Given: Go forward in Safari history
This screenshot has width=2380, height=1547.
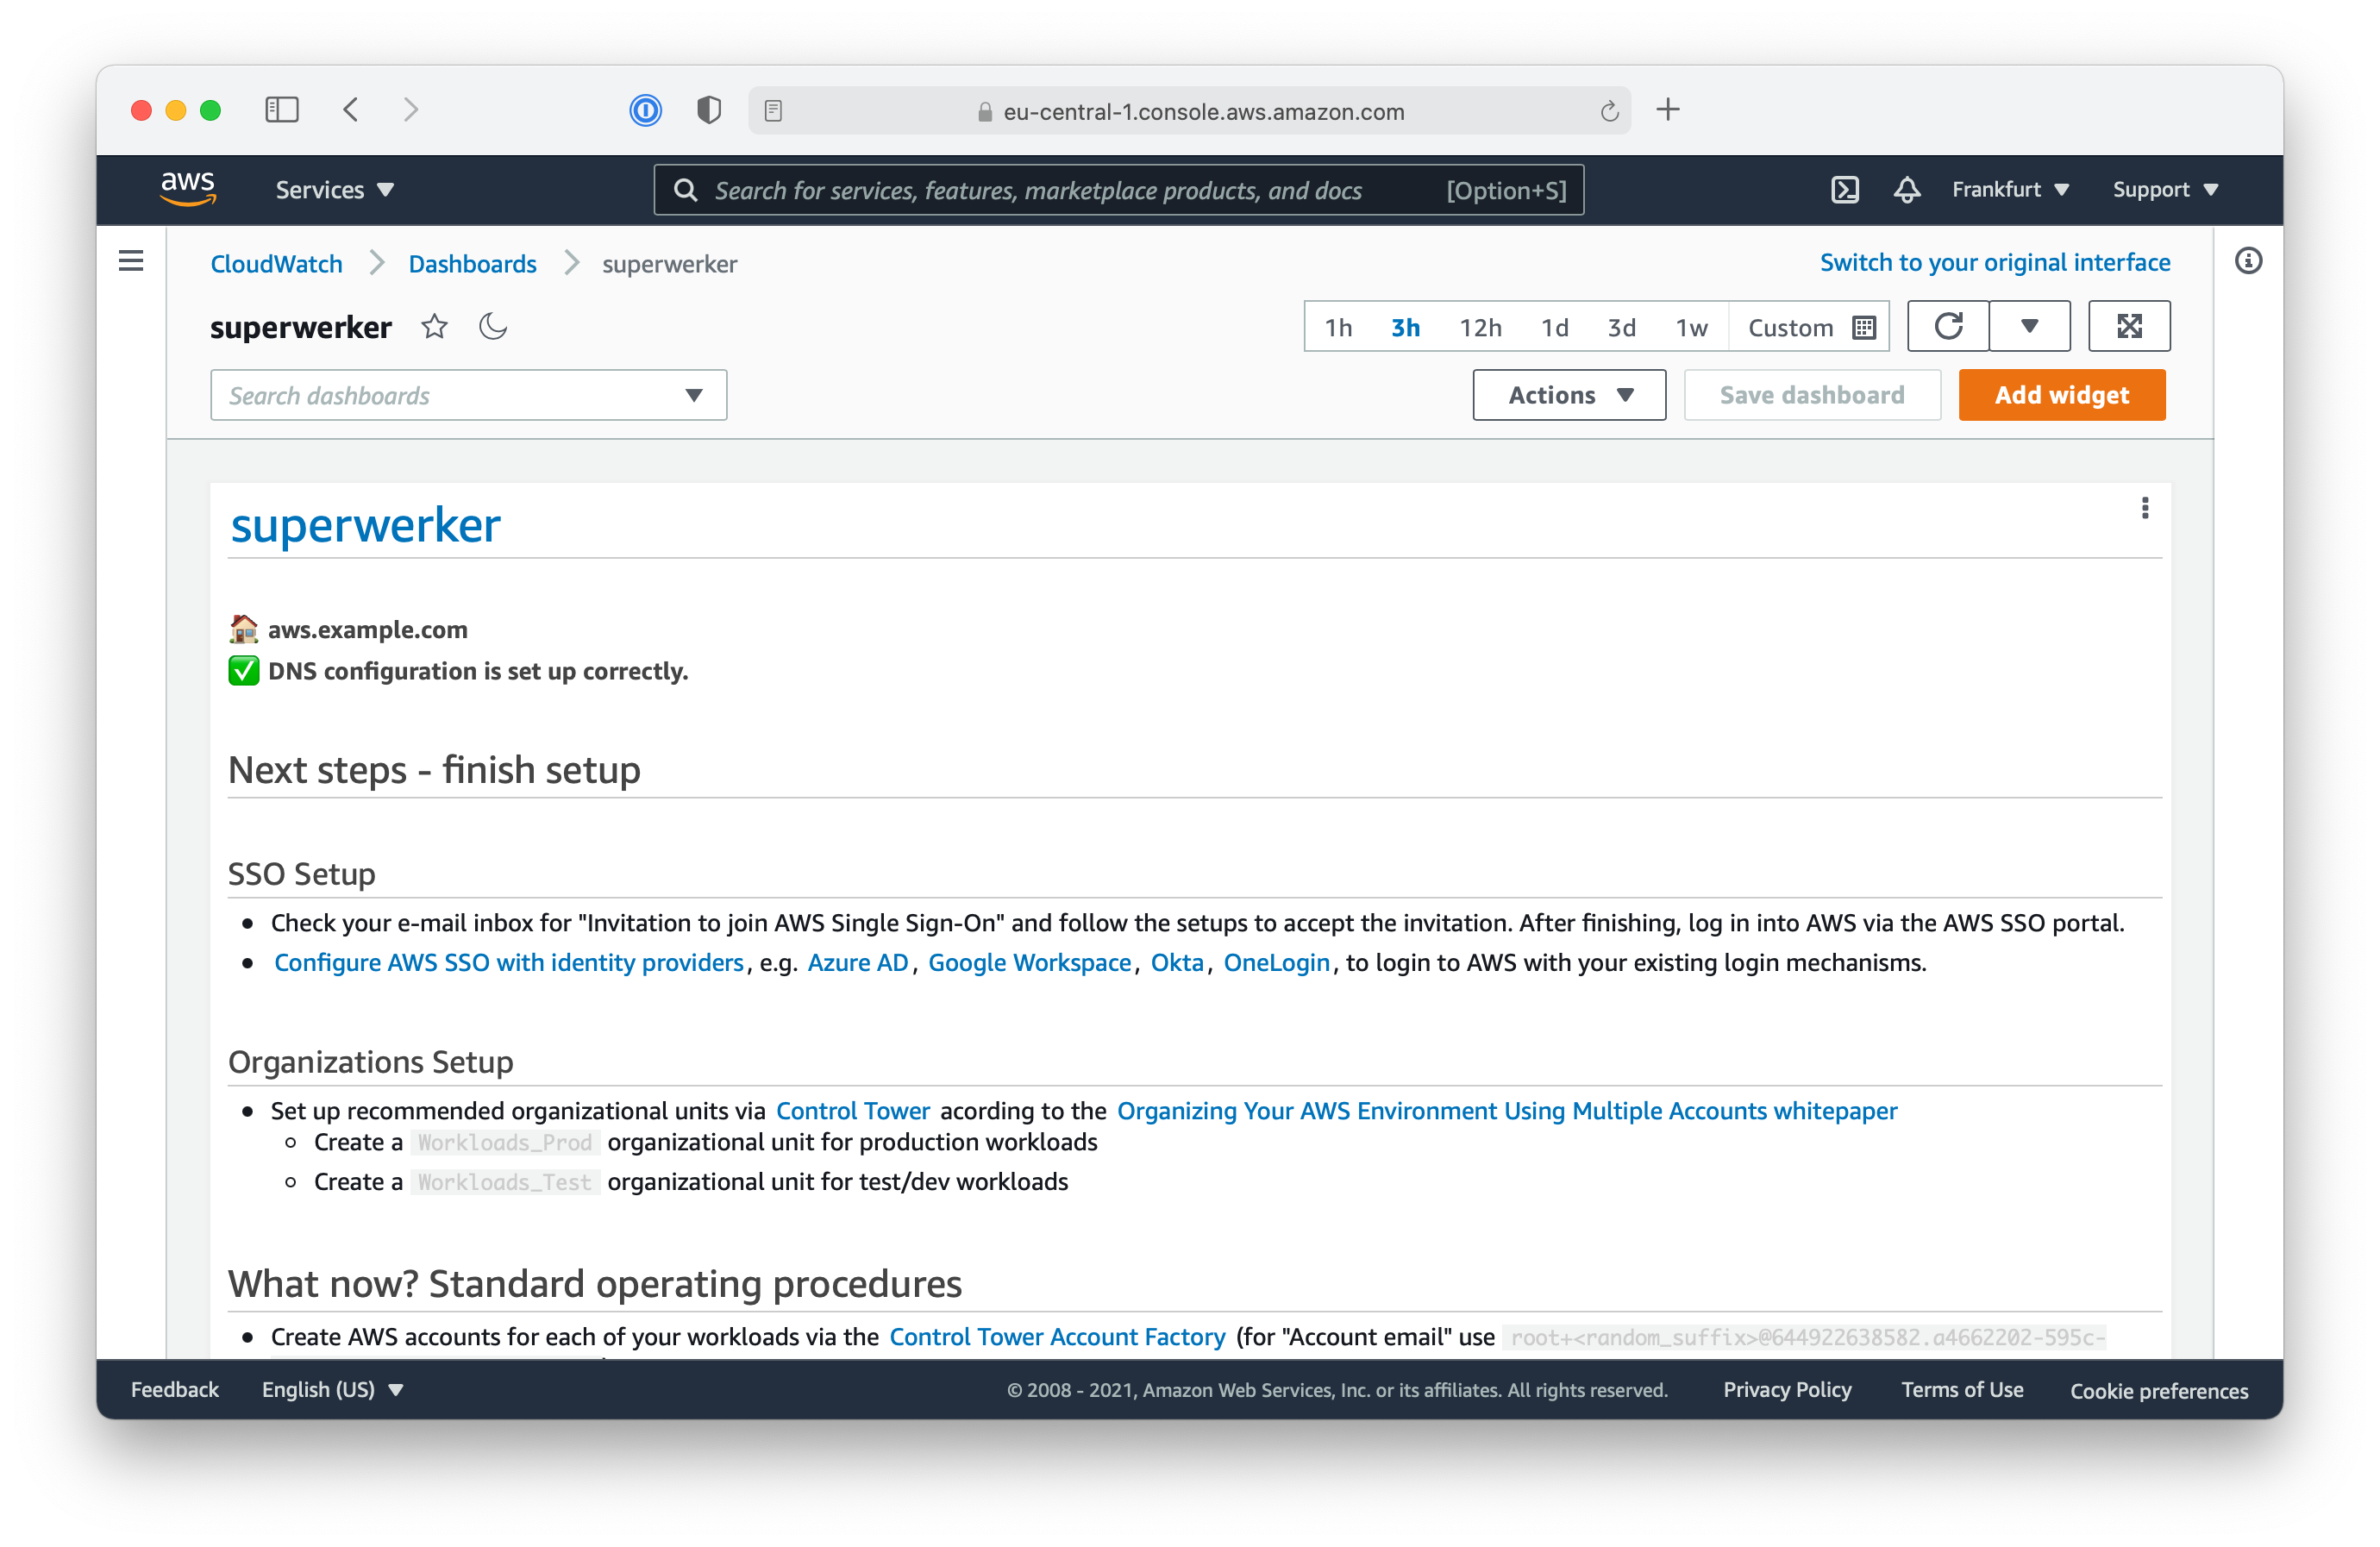Looking at the screenshot, I should (410, 109).
